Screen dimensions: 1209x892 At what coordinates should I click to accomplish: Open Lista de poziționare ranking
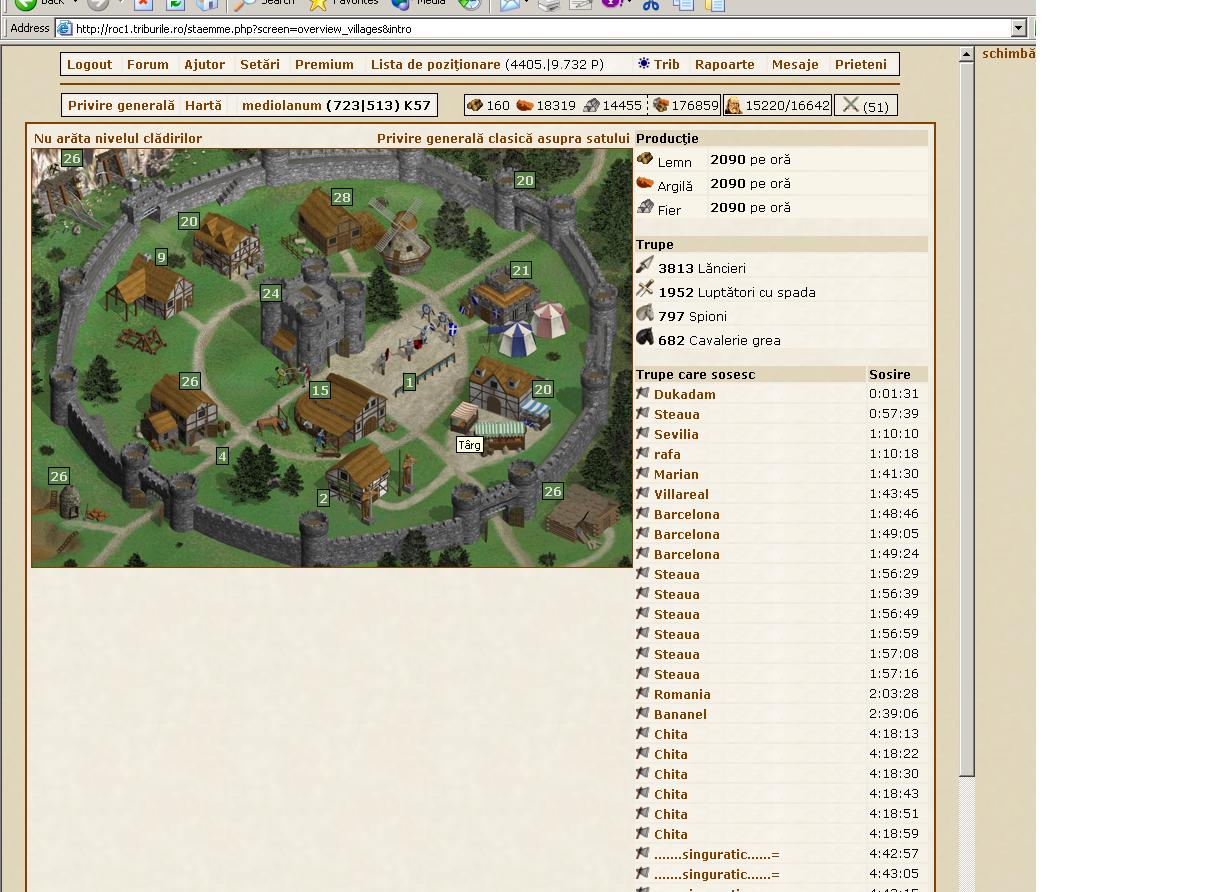(436, 64)
